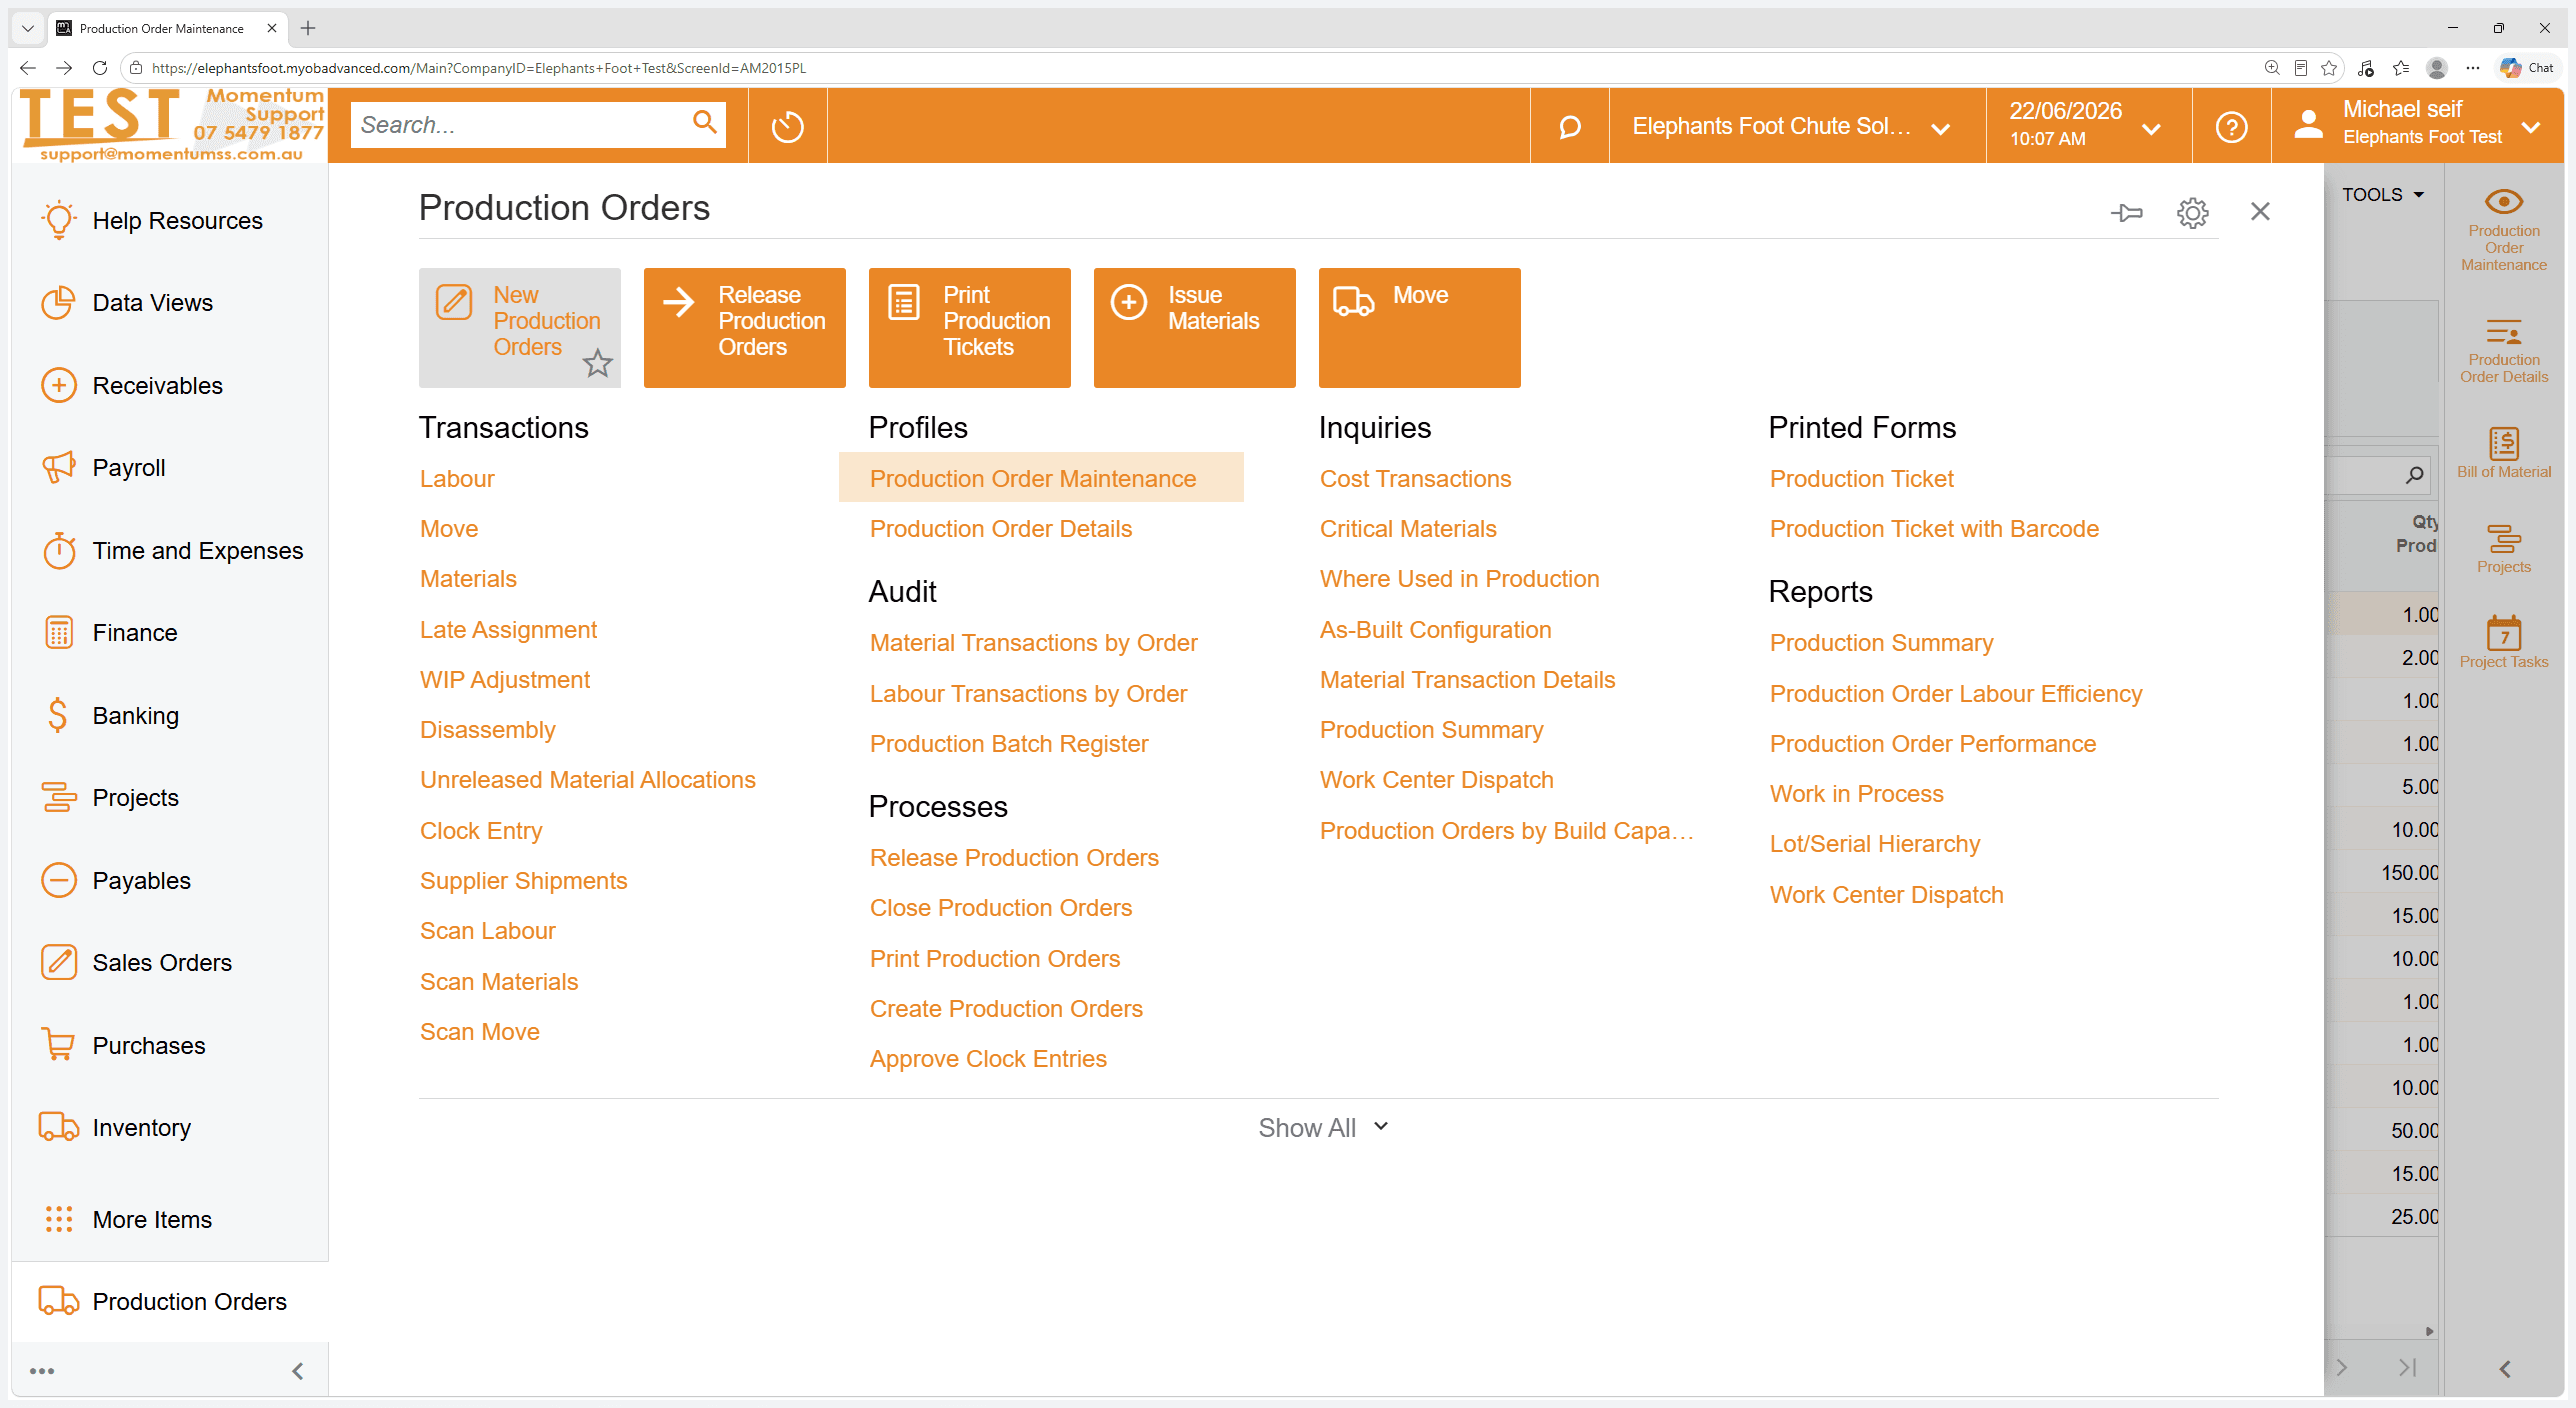This screenshot has height=1408, width=2576.
Task: Open the Receivables workspace
Action: tap(170, 385)
